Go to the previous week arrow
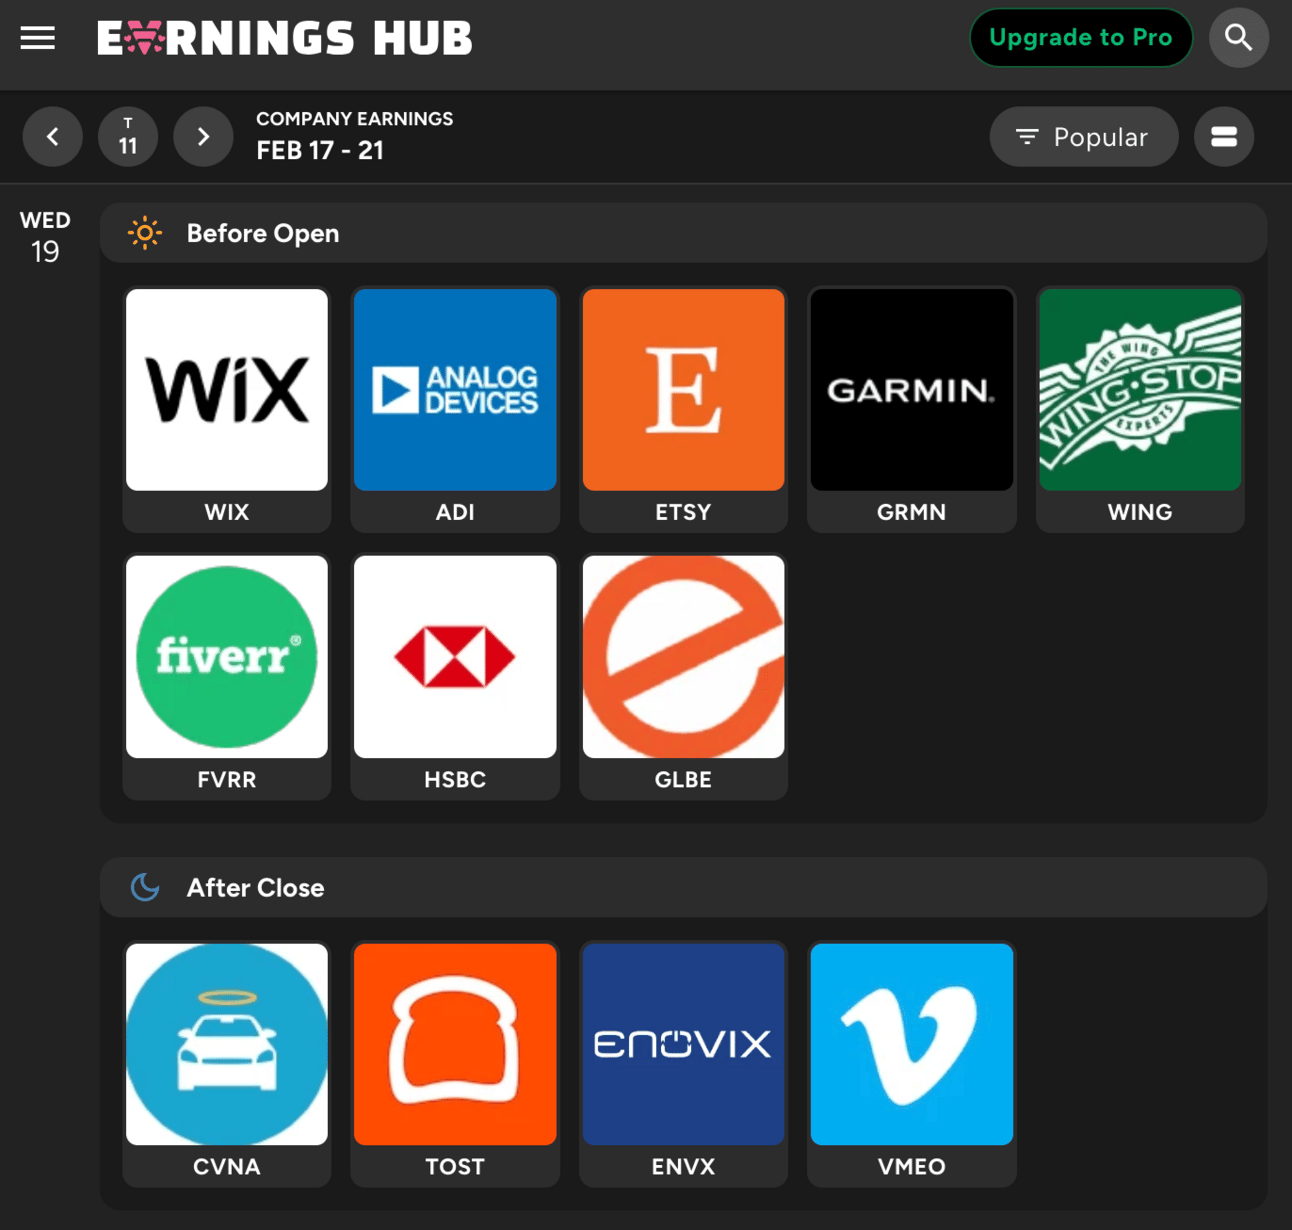 point(53,136)
